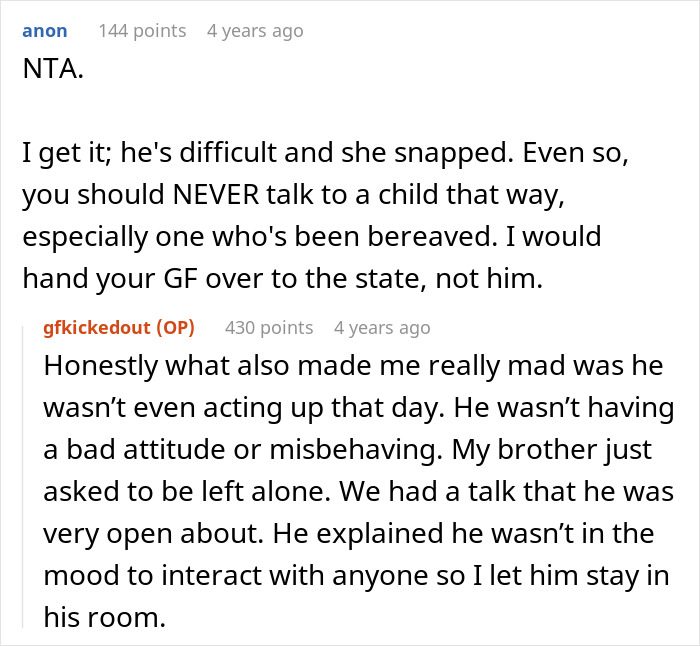
Task: Click the (OP) tag beside gfkickedout
Action: [x=176, y=328]
